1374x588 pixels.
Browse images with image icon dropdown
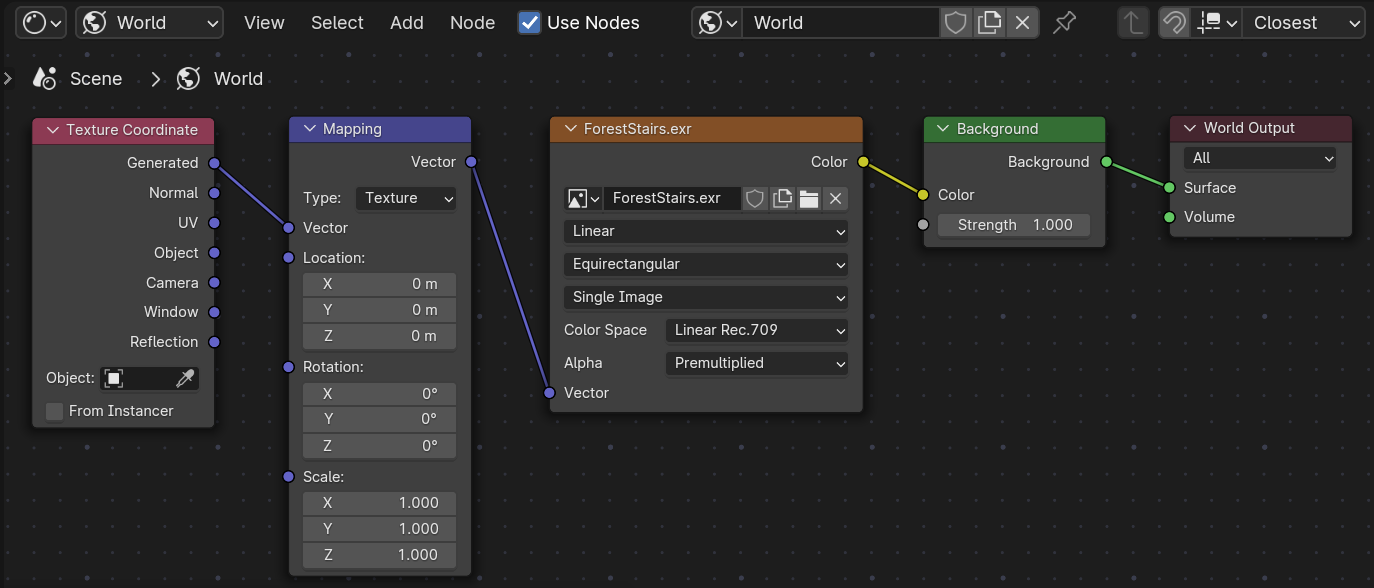pyautogui.click(x=583, y=198)
